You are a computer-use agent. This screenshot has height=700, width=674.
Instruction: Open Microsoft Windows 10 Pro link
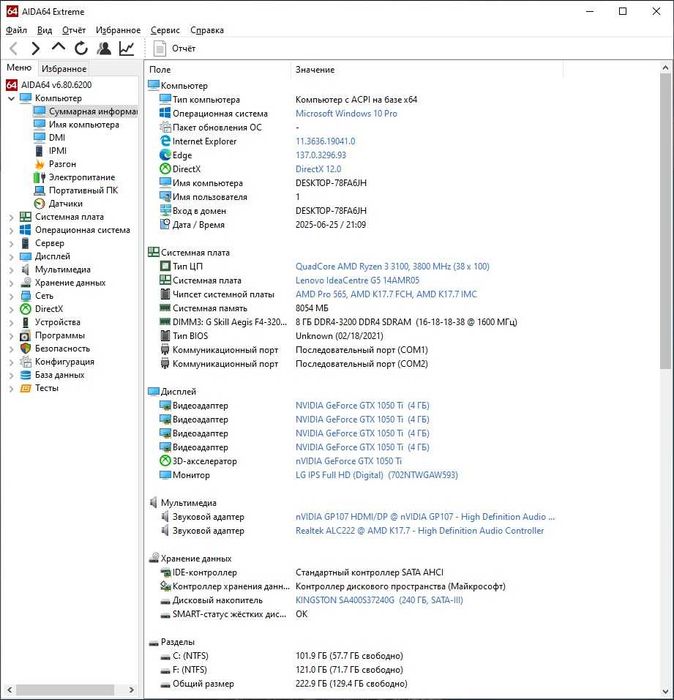point(346,113)
